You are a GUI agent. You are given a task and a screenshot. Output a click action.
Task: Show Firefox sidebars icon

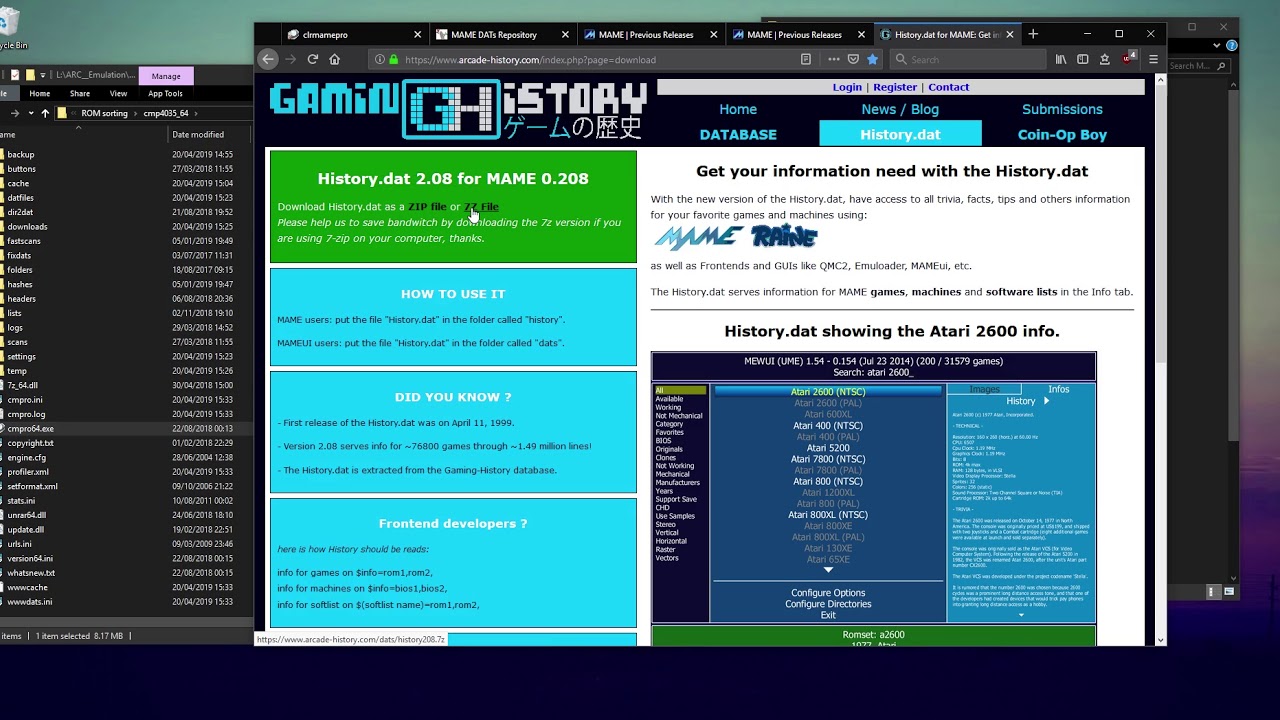tap(1083, 59)
